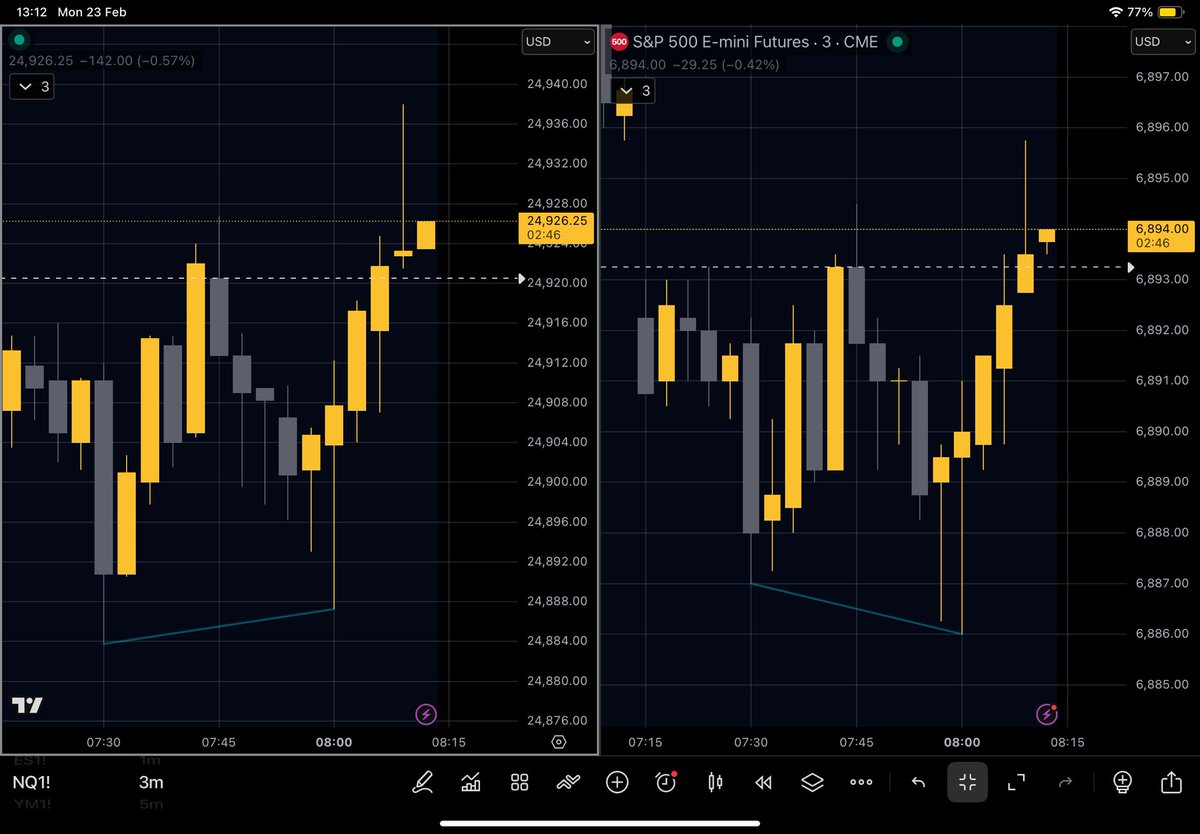Tap the red 500 logo of the S&P chart
Screen dimensions: 1200x834
coord(619,42)
